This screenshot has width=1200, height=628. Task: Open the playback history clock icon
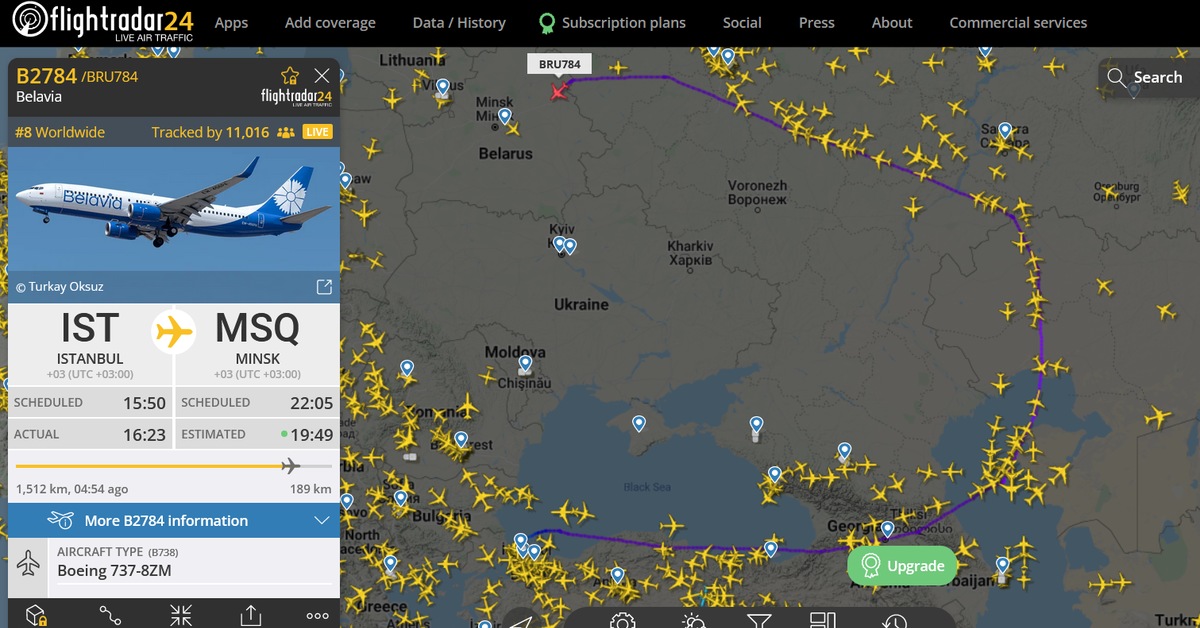click(x=894, y=621)
